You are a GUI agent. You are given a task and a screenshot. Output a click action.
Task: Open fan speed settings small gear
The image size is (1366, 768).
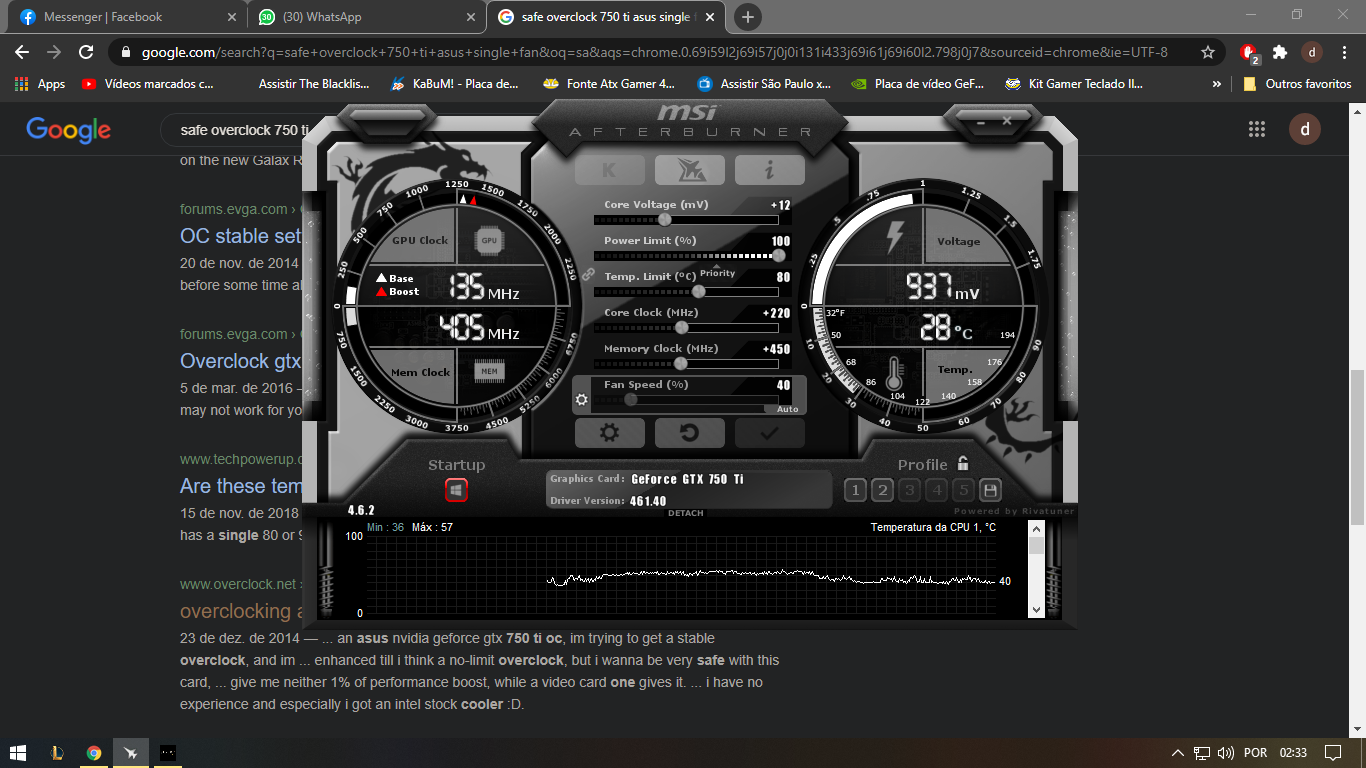coord(581,399)
